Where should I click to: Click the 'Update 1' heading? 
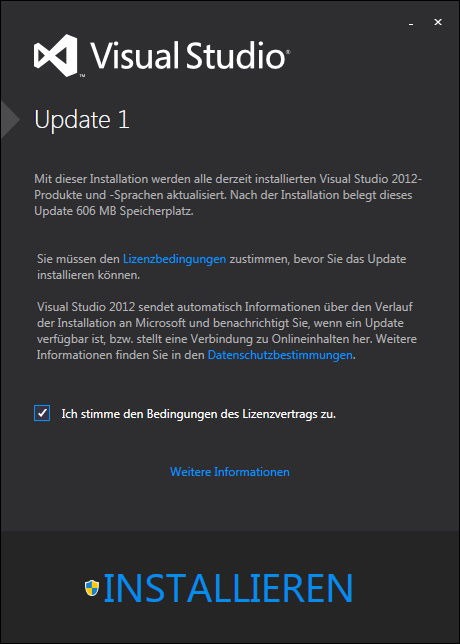[82, 120]
